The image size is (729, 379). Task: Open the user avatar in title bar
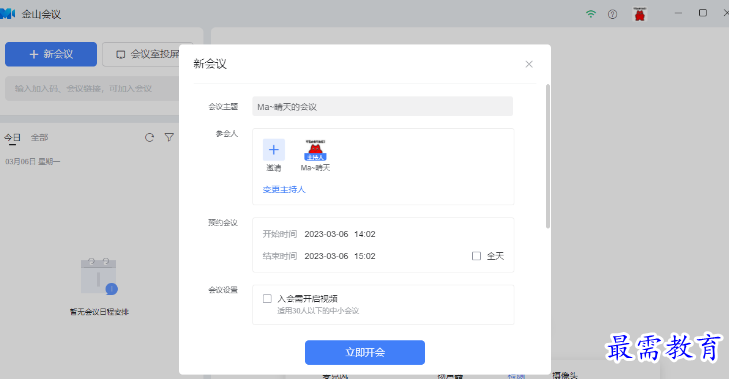(x=640, y=14)
